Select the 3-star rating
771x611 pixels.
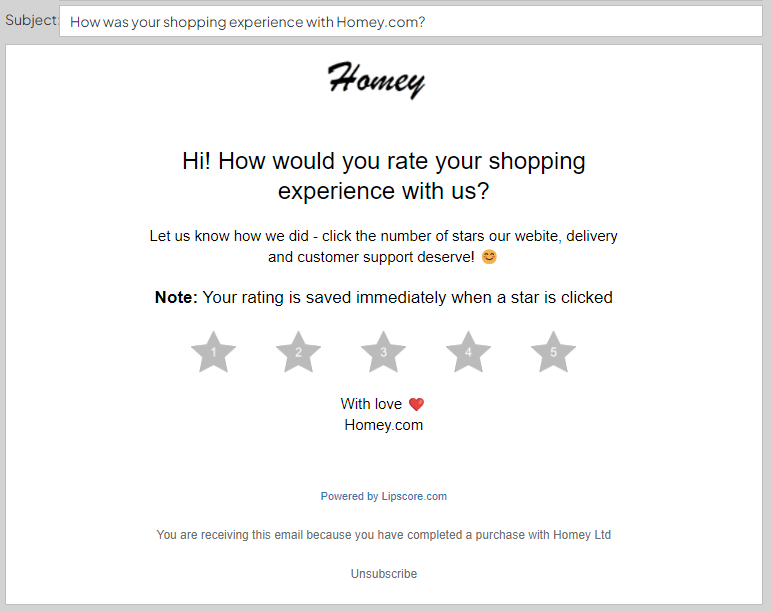383,353
